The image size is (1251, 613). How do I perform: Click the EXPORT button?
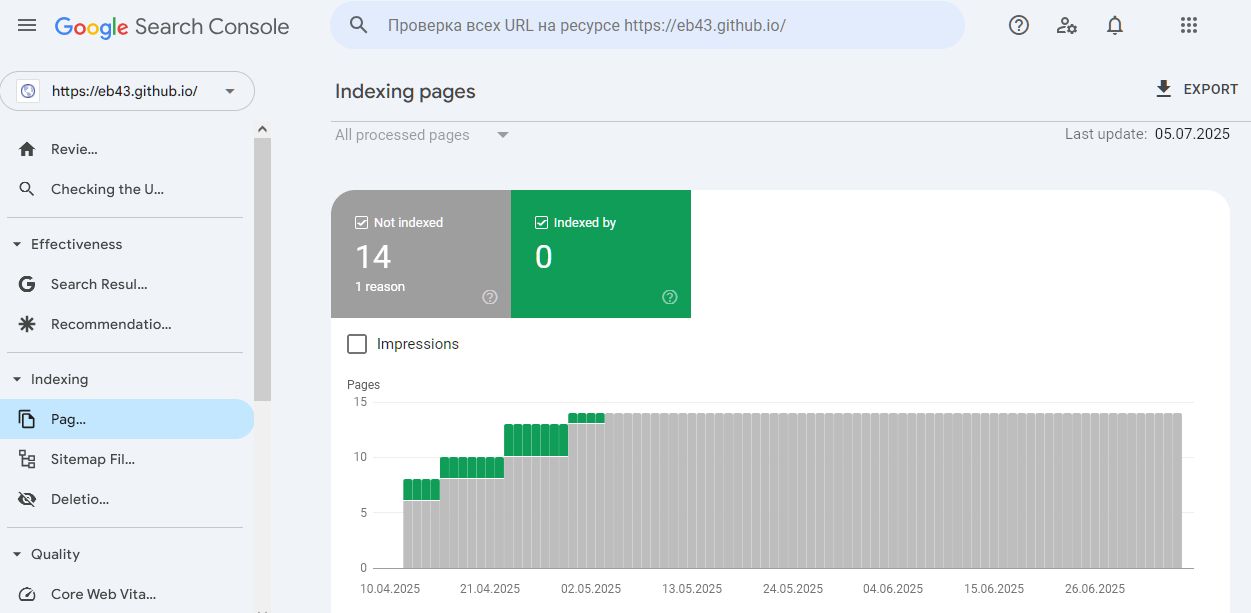click(1196, 89)
